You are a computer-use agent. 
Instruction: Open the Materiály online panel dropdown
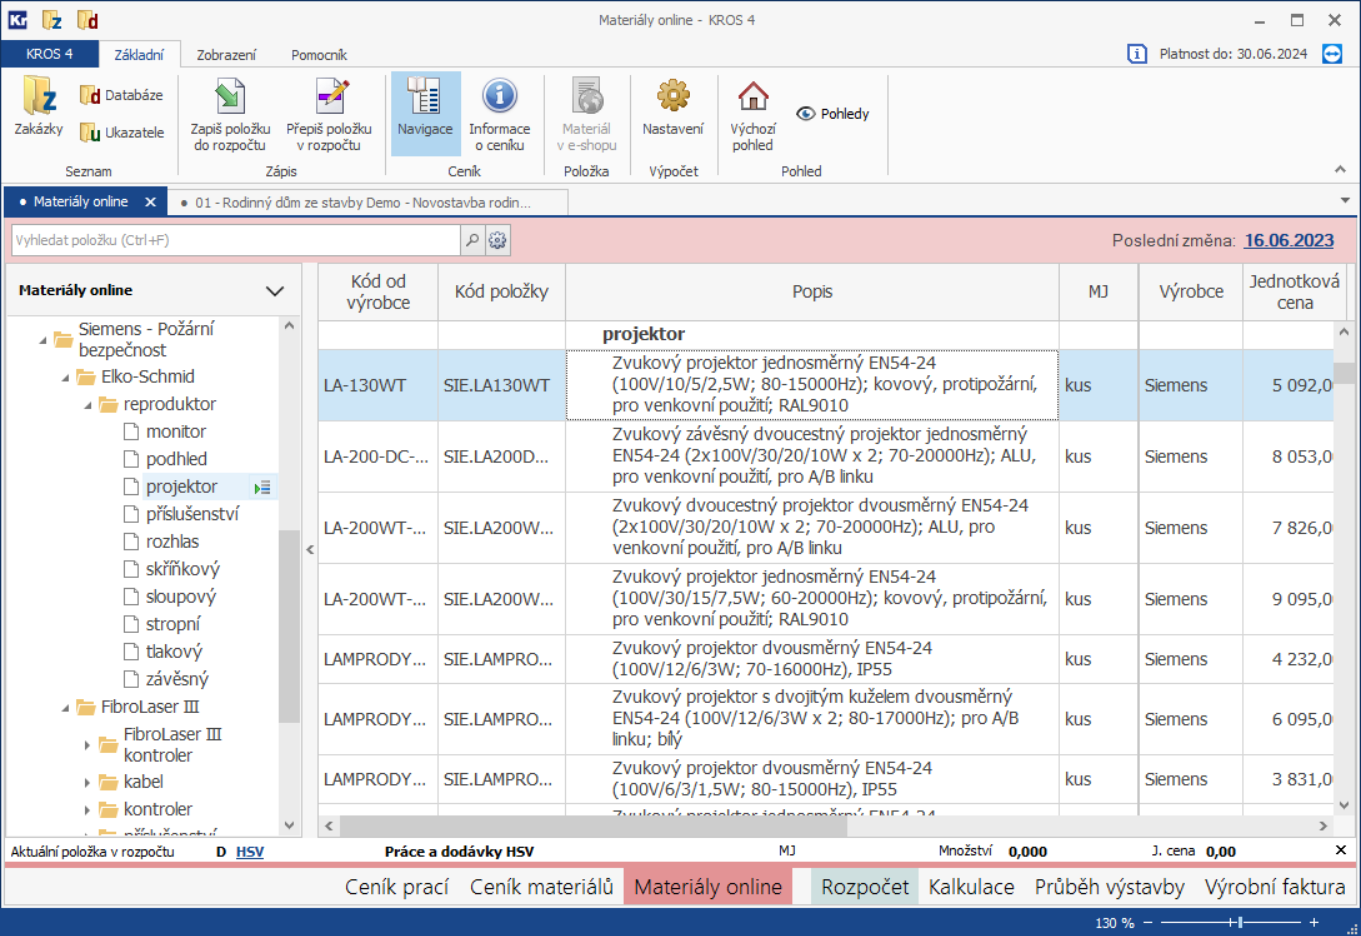point(274,291)
